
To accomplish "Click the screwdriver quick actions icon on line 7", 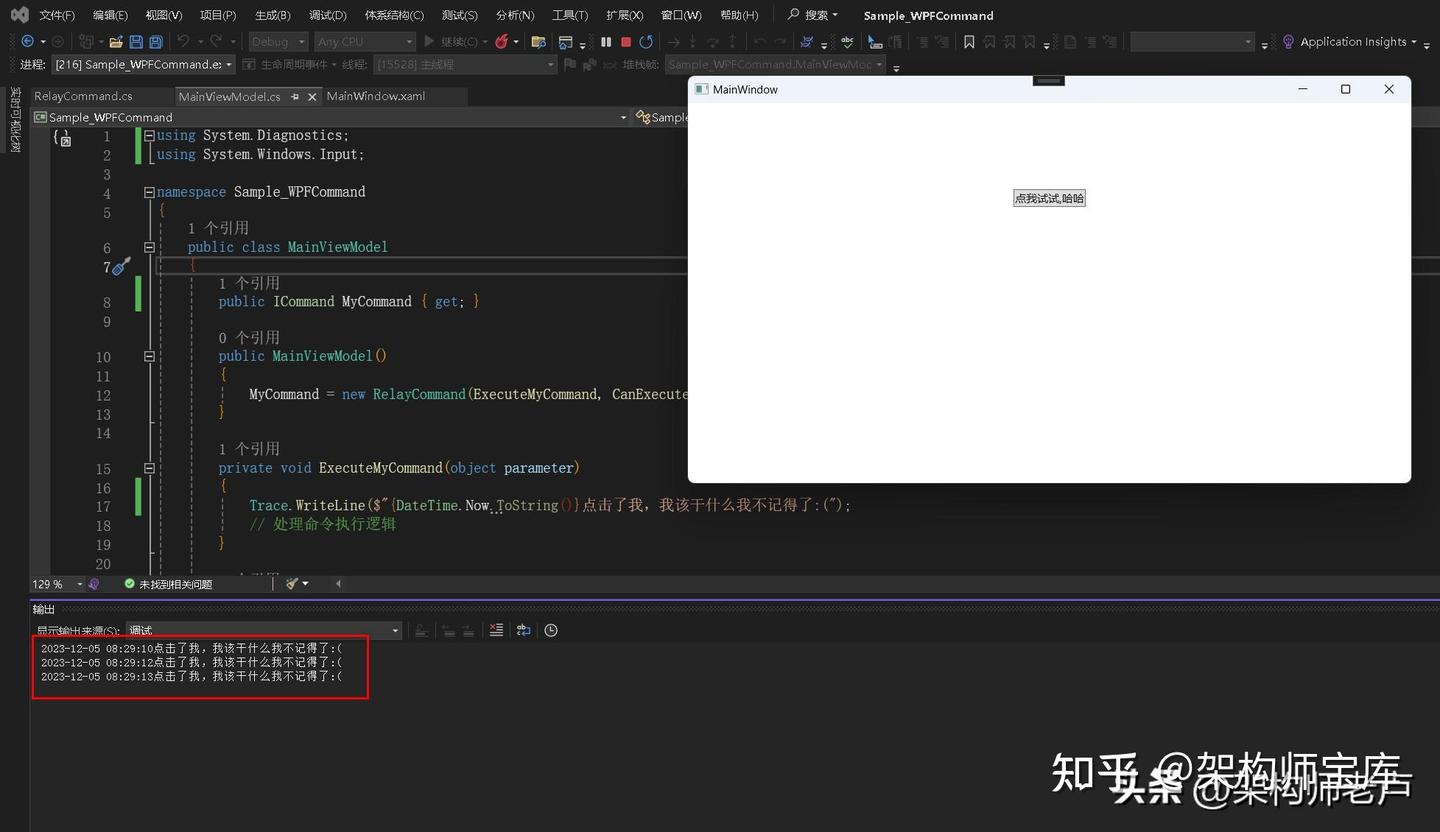I will tap(122, 266).
